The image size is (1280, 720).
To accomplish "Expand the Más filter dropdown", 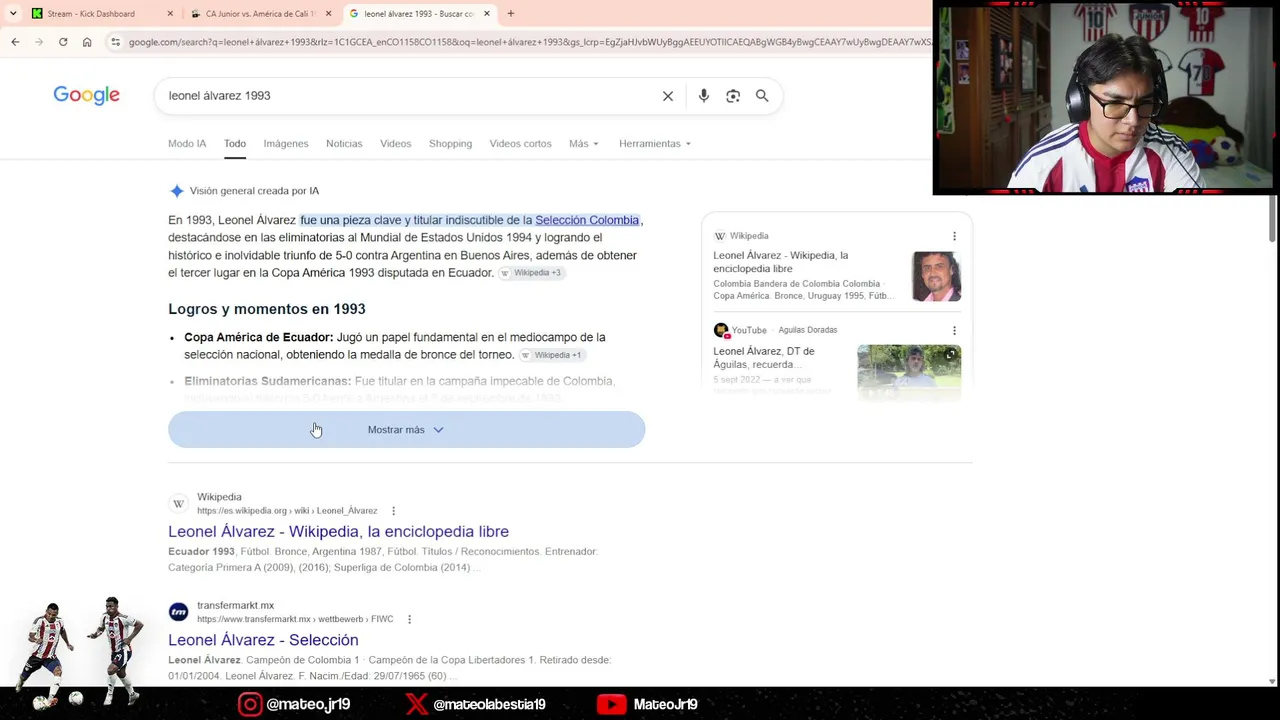I will [x=584, y=144].
